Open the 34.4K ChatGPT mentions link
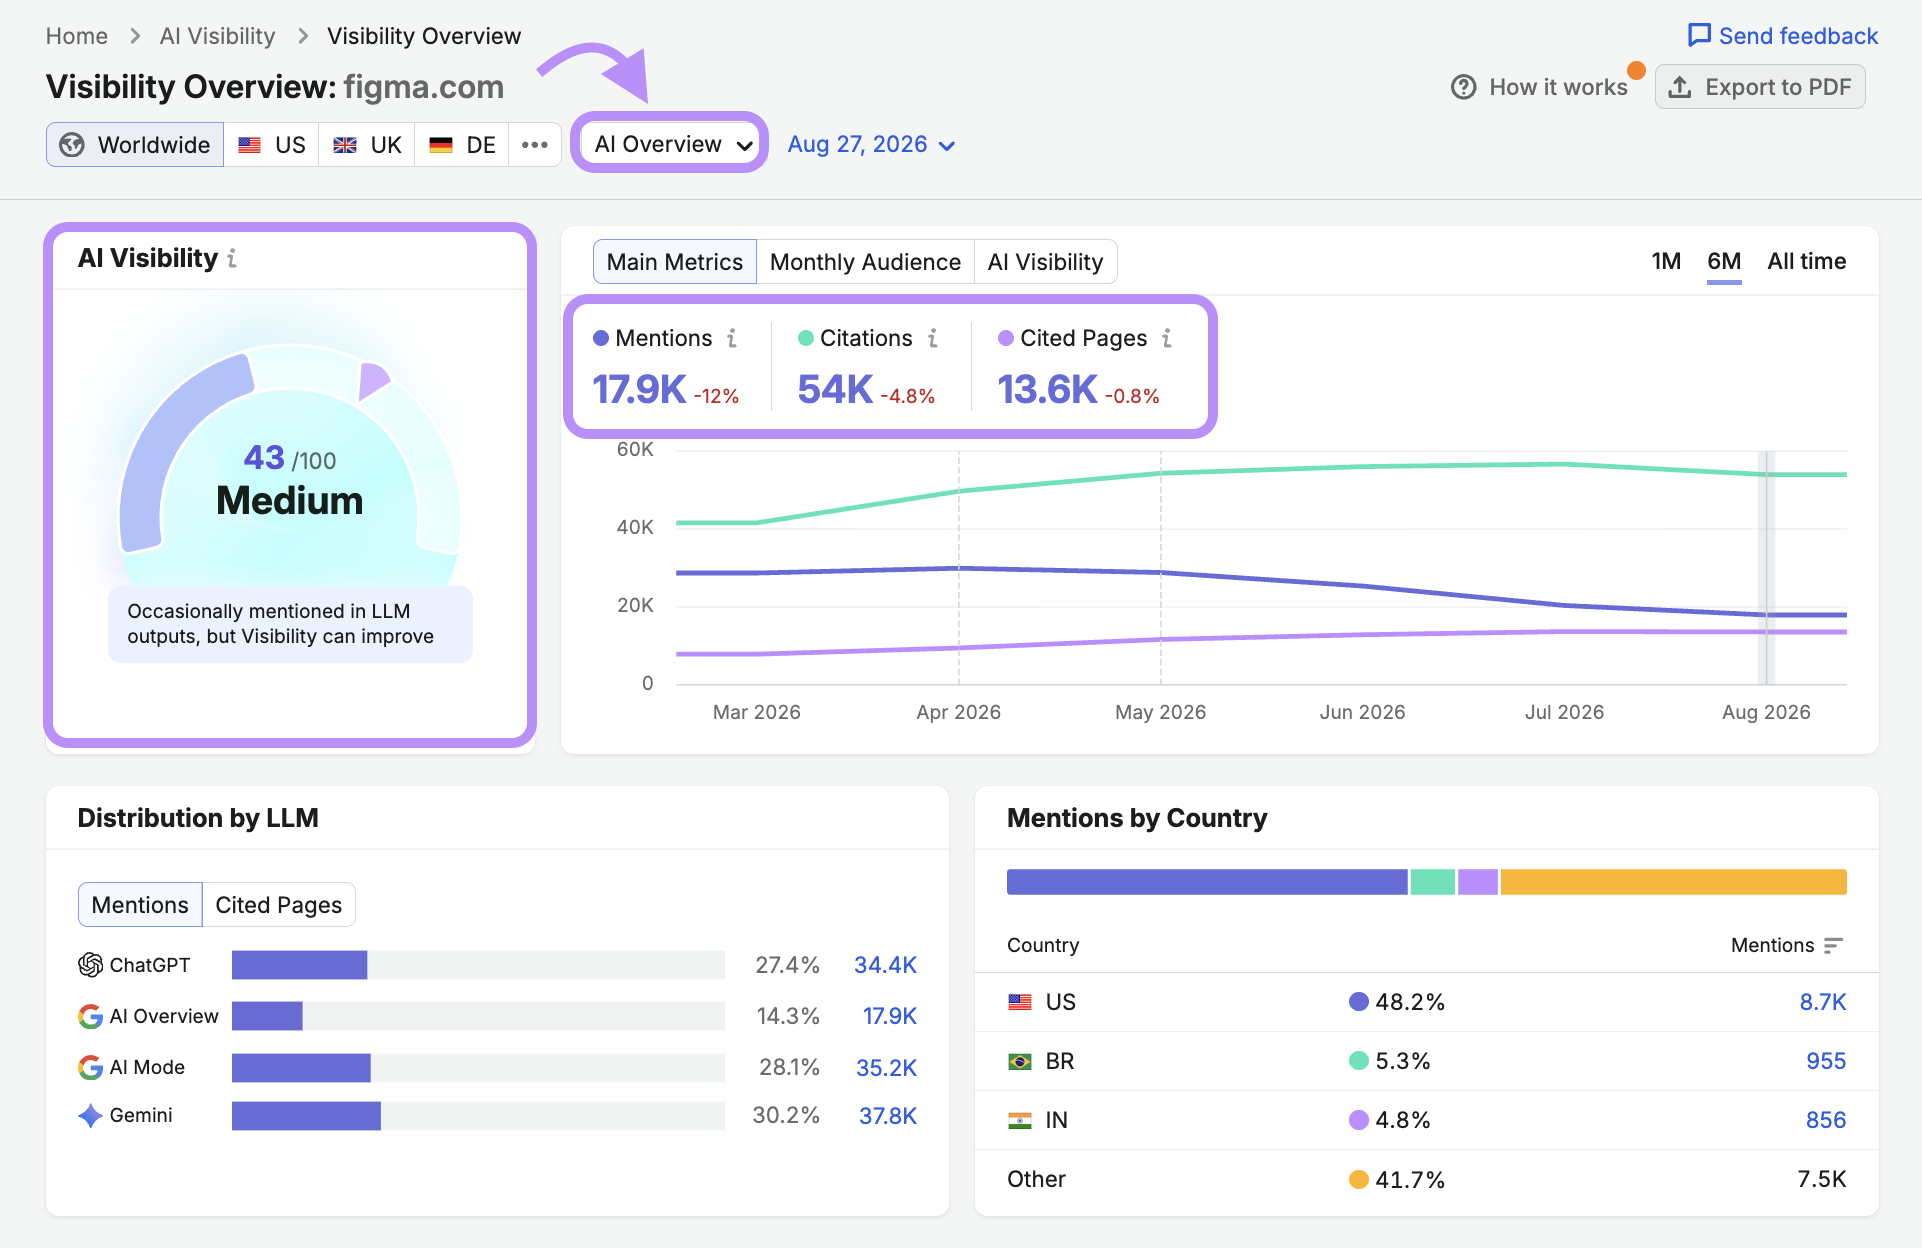The width and height of the screenshot is (1922, 1248). point(885,965)
